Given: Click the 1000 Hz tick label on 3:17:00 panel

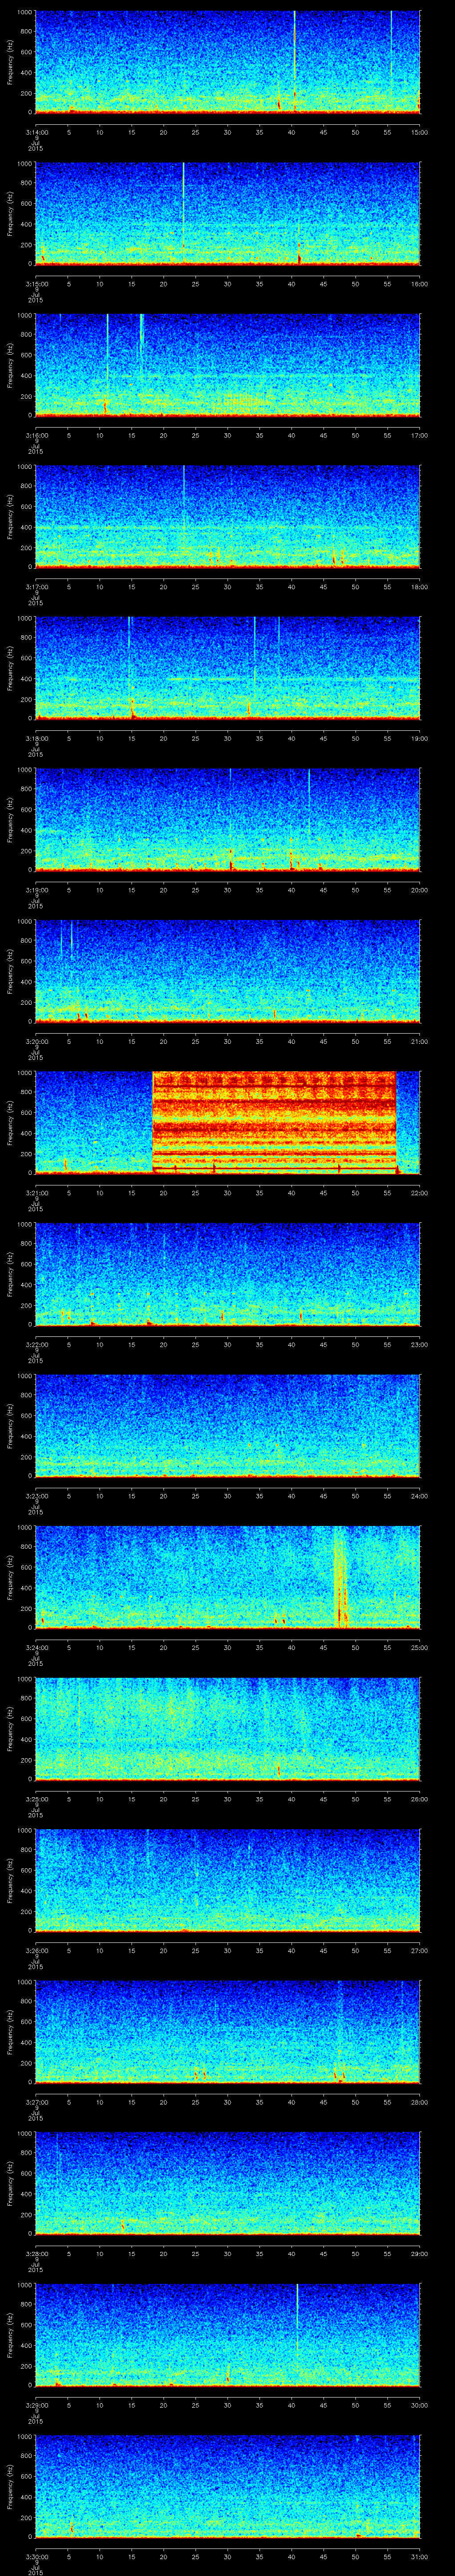Looking at the screenshot, I should click(24, 467).
